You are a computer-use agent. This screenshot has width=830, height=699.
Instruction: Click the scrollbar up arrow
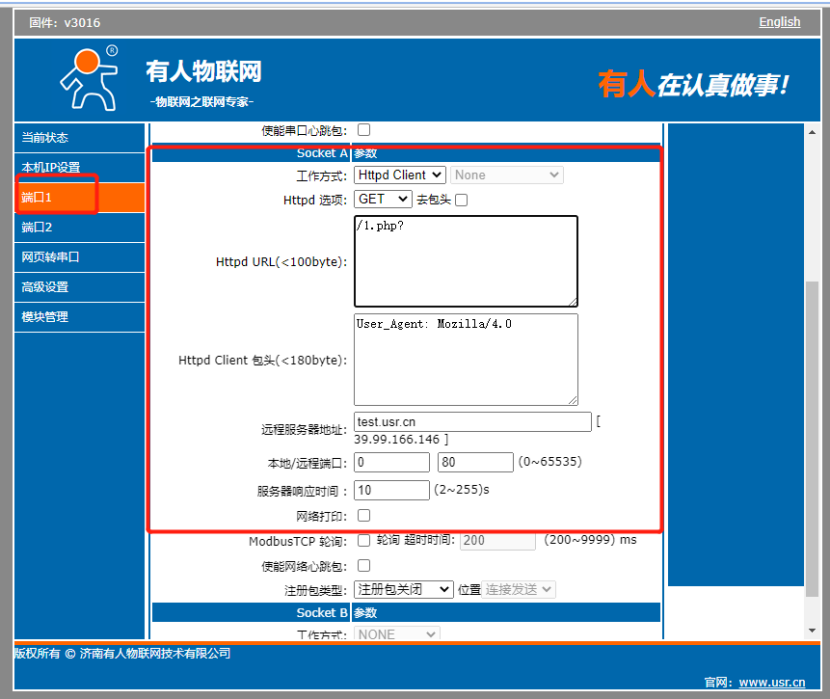pyautogui.click(x=812, y=131)
